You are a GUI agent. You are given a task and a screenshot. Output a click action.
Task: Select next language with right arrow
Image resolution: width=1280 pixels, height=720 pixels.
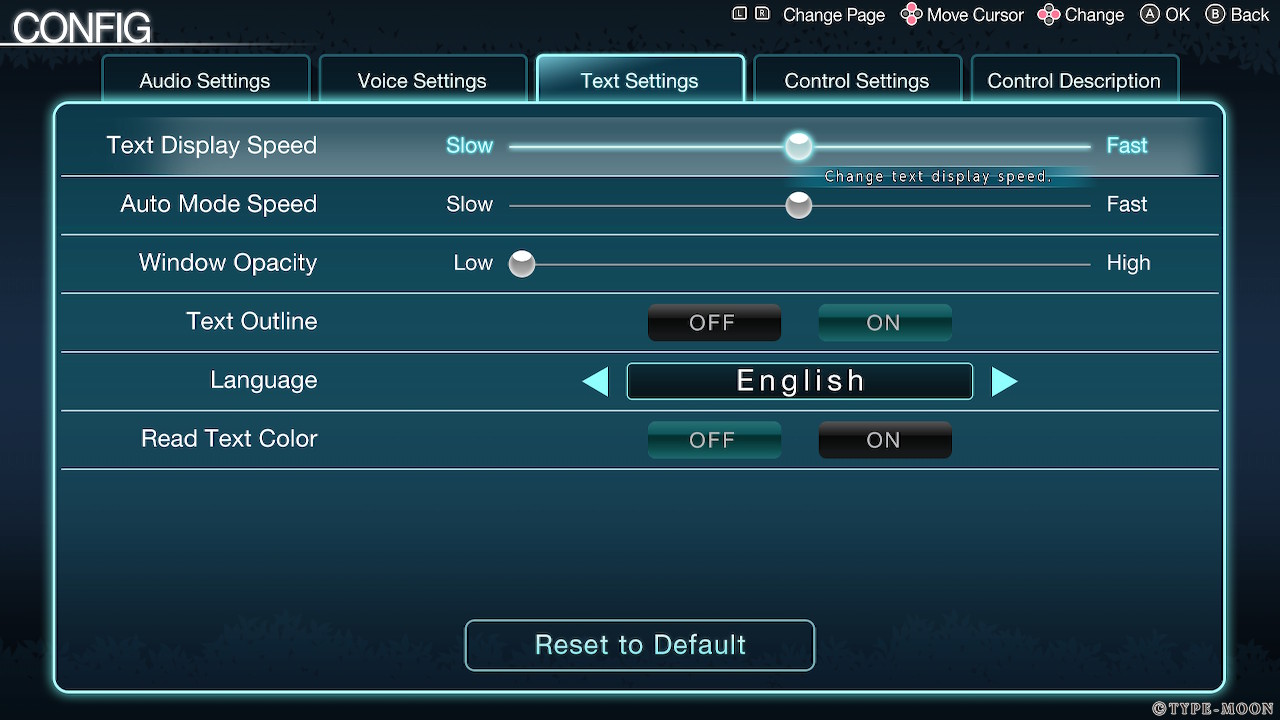coord(1004,381)
